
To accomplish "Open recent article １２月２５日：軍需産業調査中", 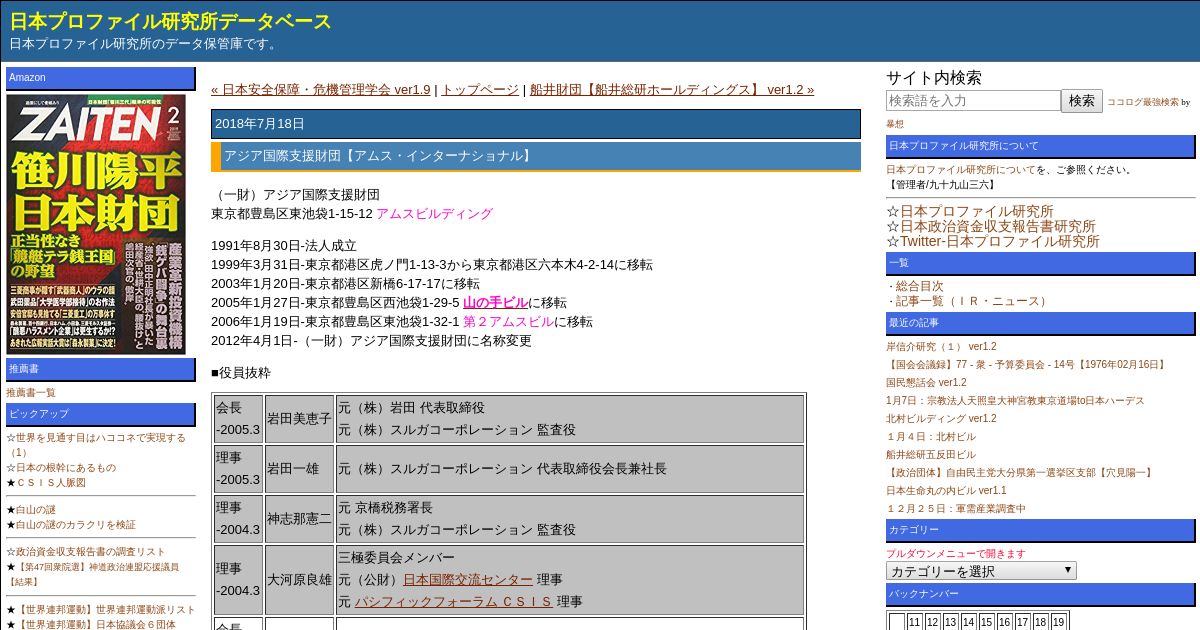I will (956, 509).
